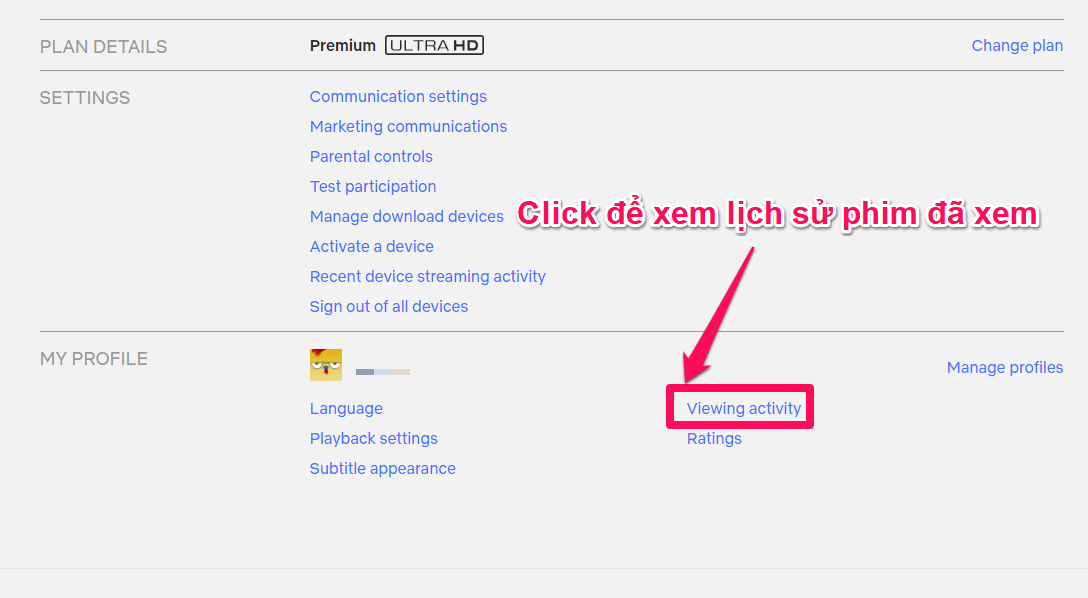Open profile Language settings
This screenshot has width=1088, height=598.
point(346,409)
